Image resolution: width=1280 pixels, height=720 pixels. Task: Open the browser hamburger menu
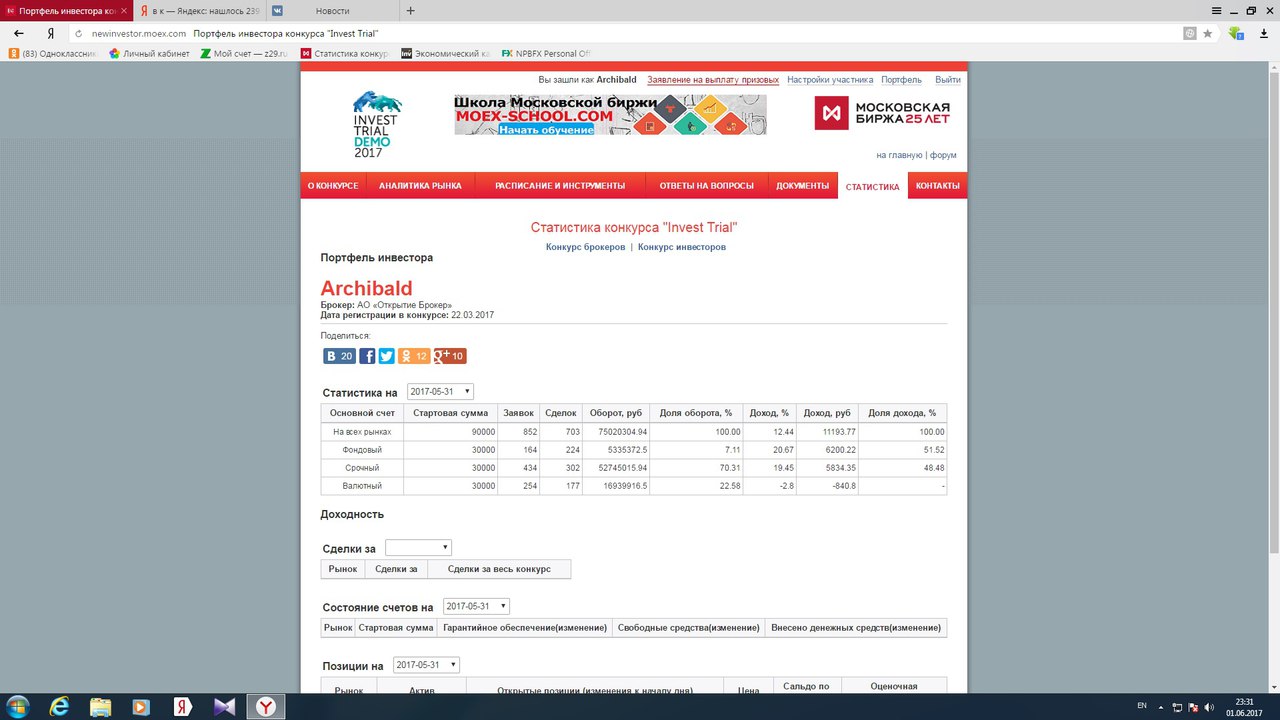pos(1216,10)
